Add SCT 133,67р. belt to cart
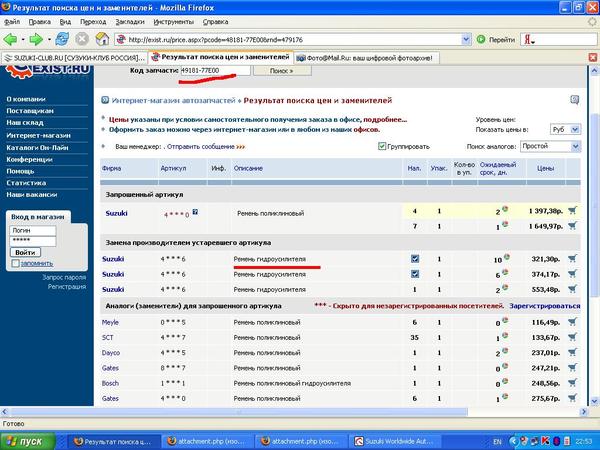The image size is (600, 450). click(x=572, y=337)
